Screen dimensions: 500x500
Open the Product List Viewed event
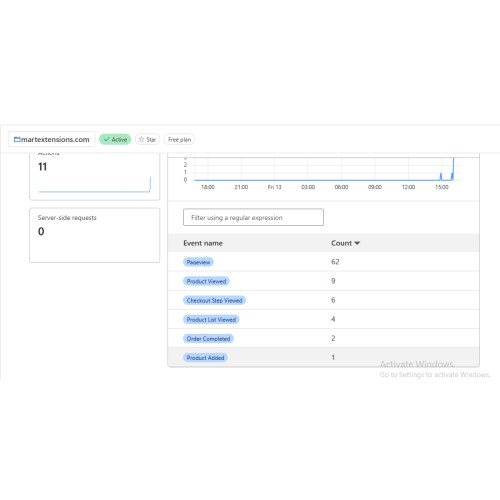click(211, 319)
